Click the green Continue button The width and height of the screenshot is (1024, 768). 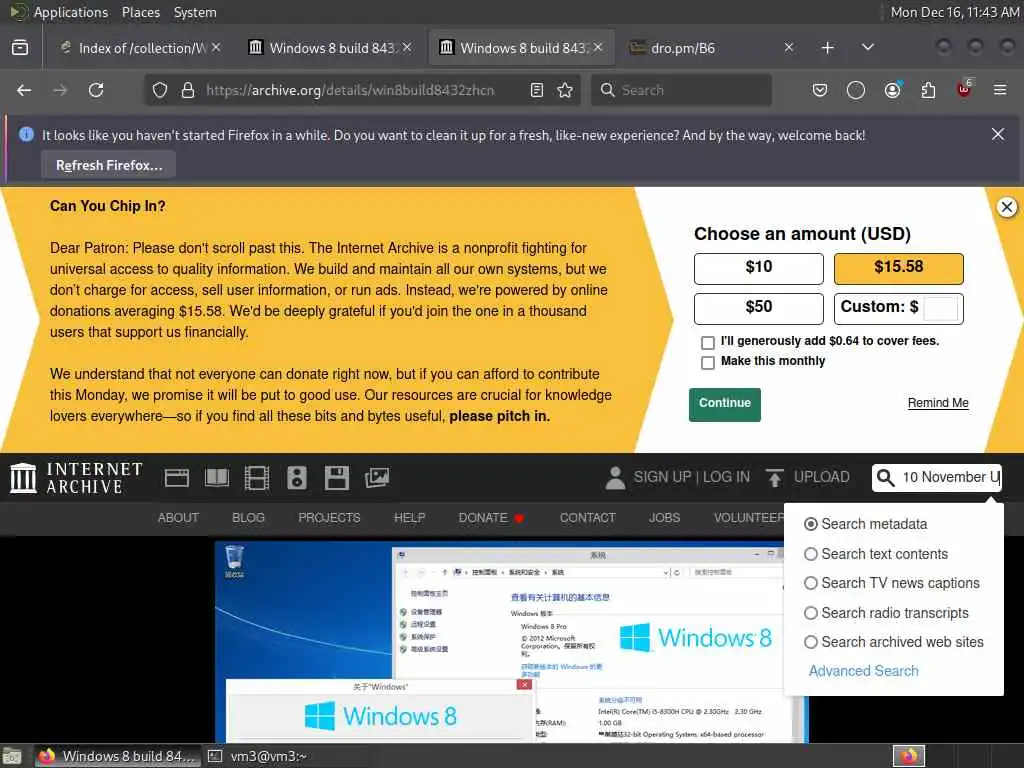pos(725,404)
